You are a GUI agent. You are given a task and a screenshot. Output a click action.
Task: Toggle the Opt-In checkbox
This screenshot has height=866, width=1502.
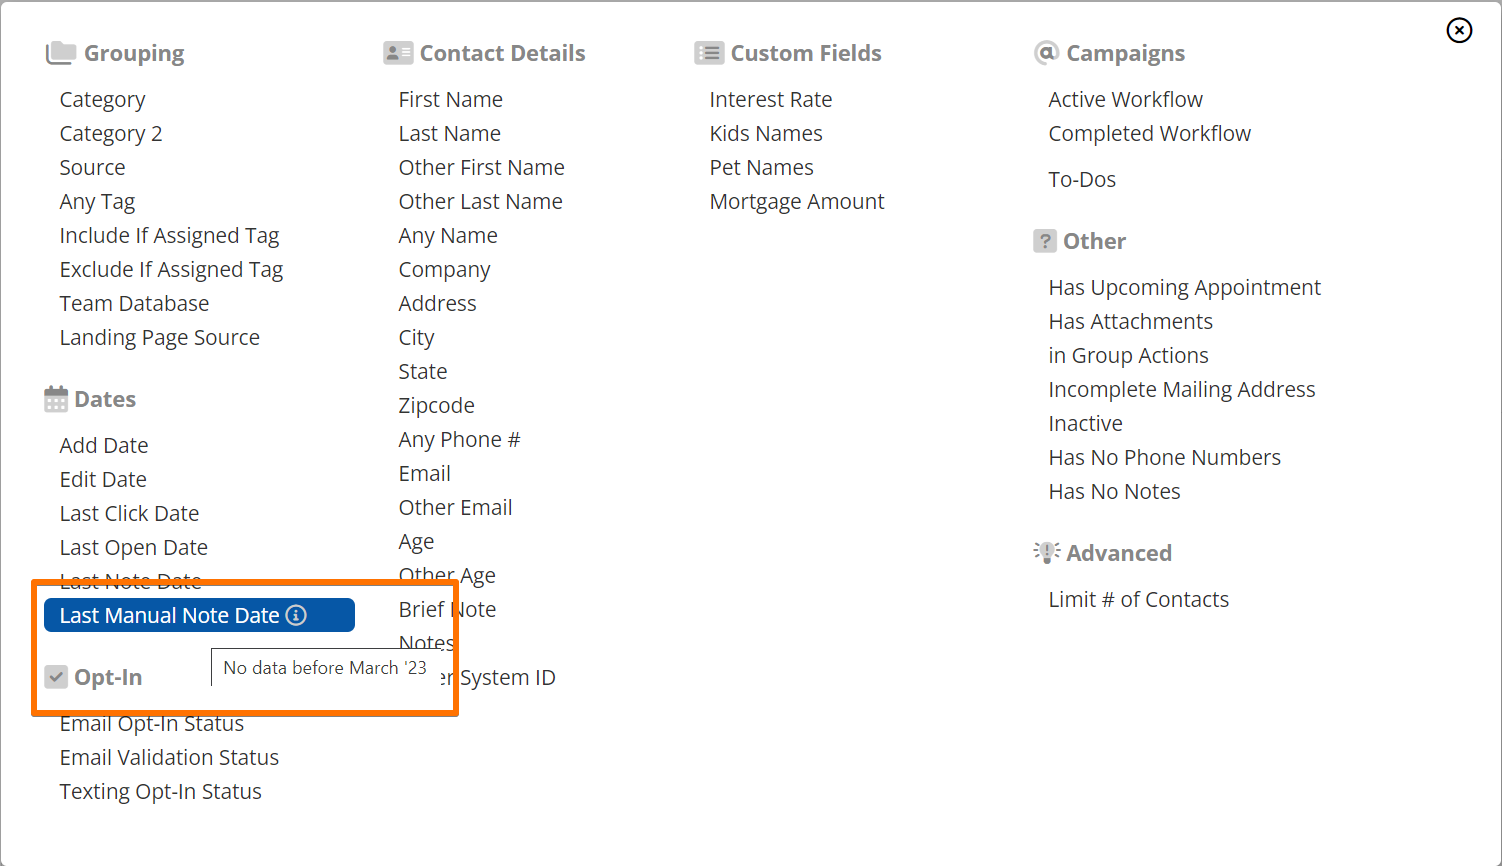(x=57, y=676)
